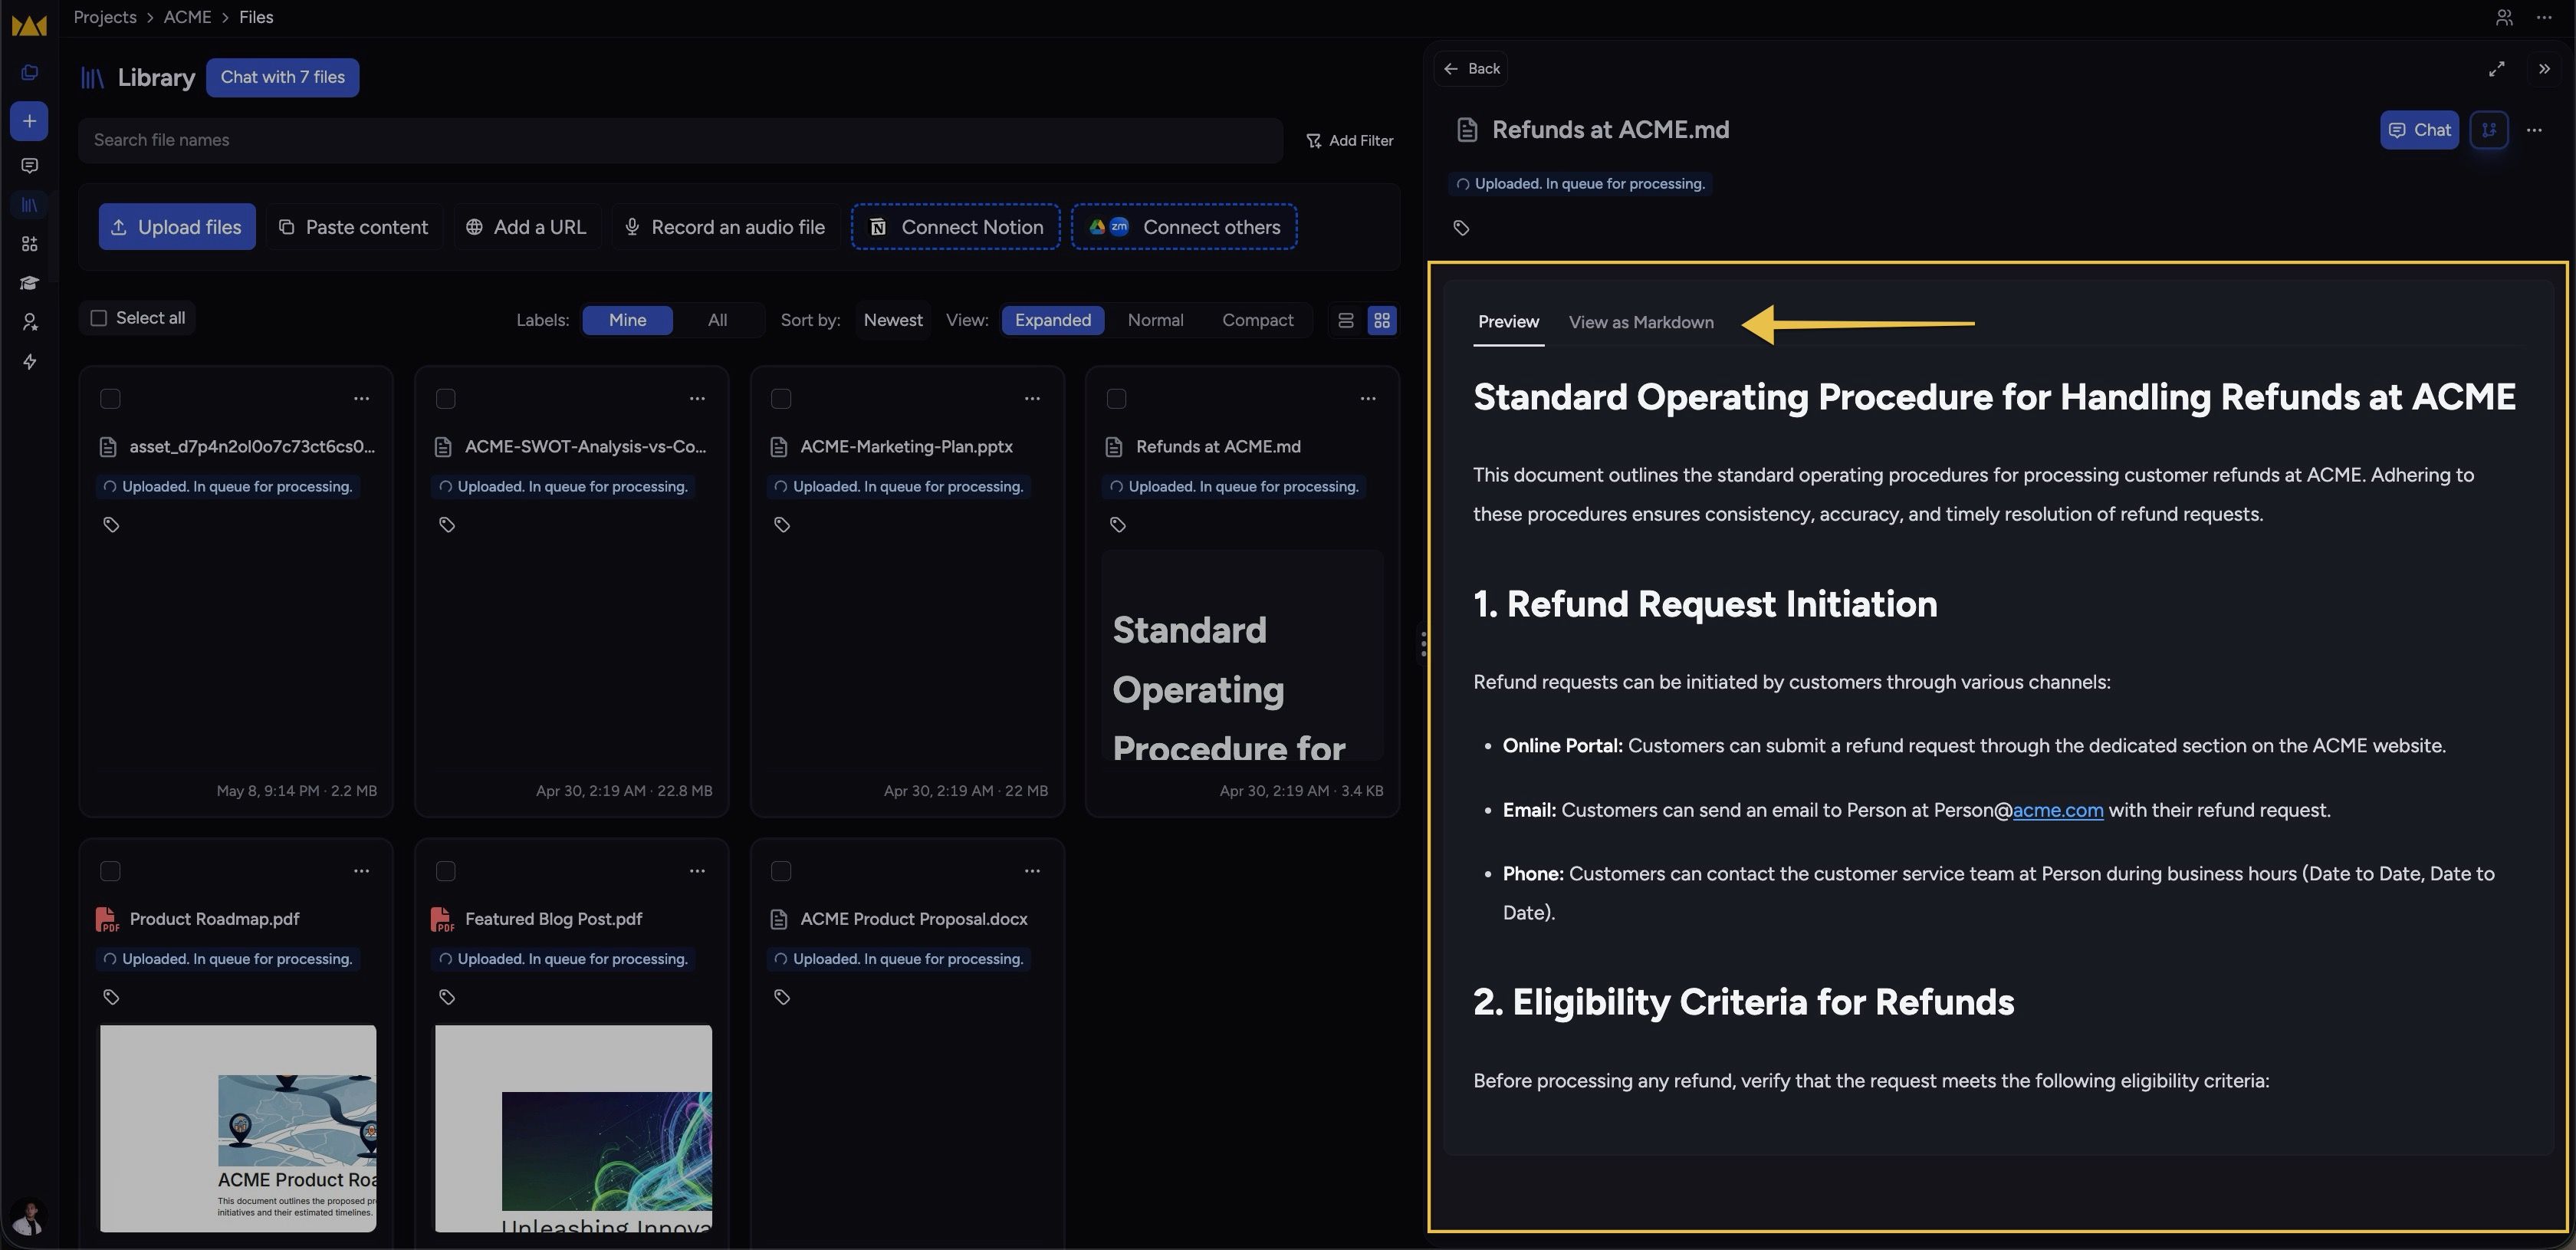Open the top bar more options menu

2544,17
